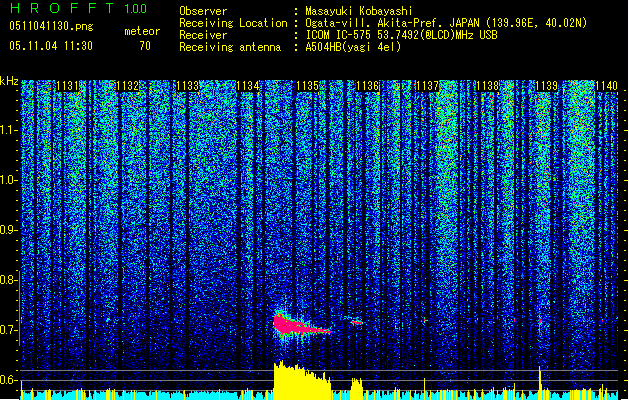Click the 1.0 kHz frequency axis label
This screenshot has height=400, width=629.
(9, 180)
